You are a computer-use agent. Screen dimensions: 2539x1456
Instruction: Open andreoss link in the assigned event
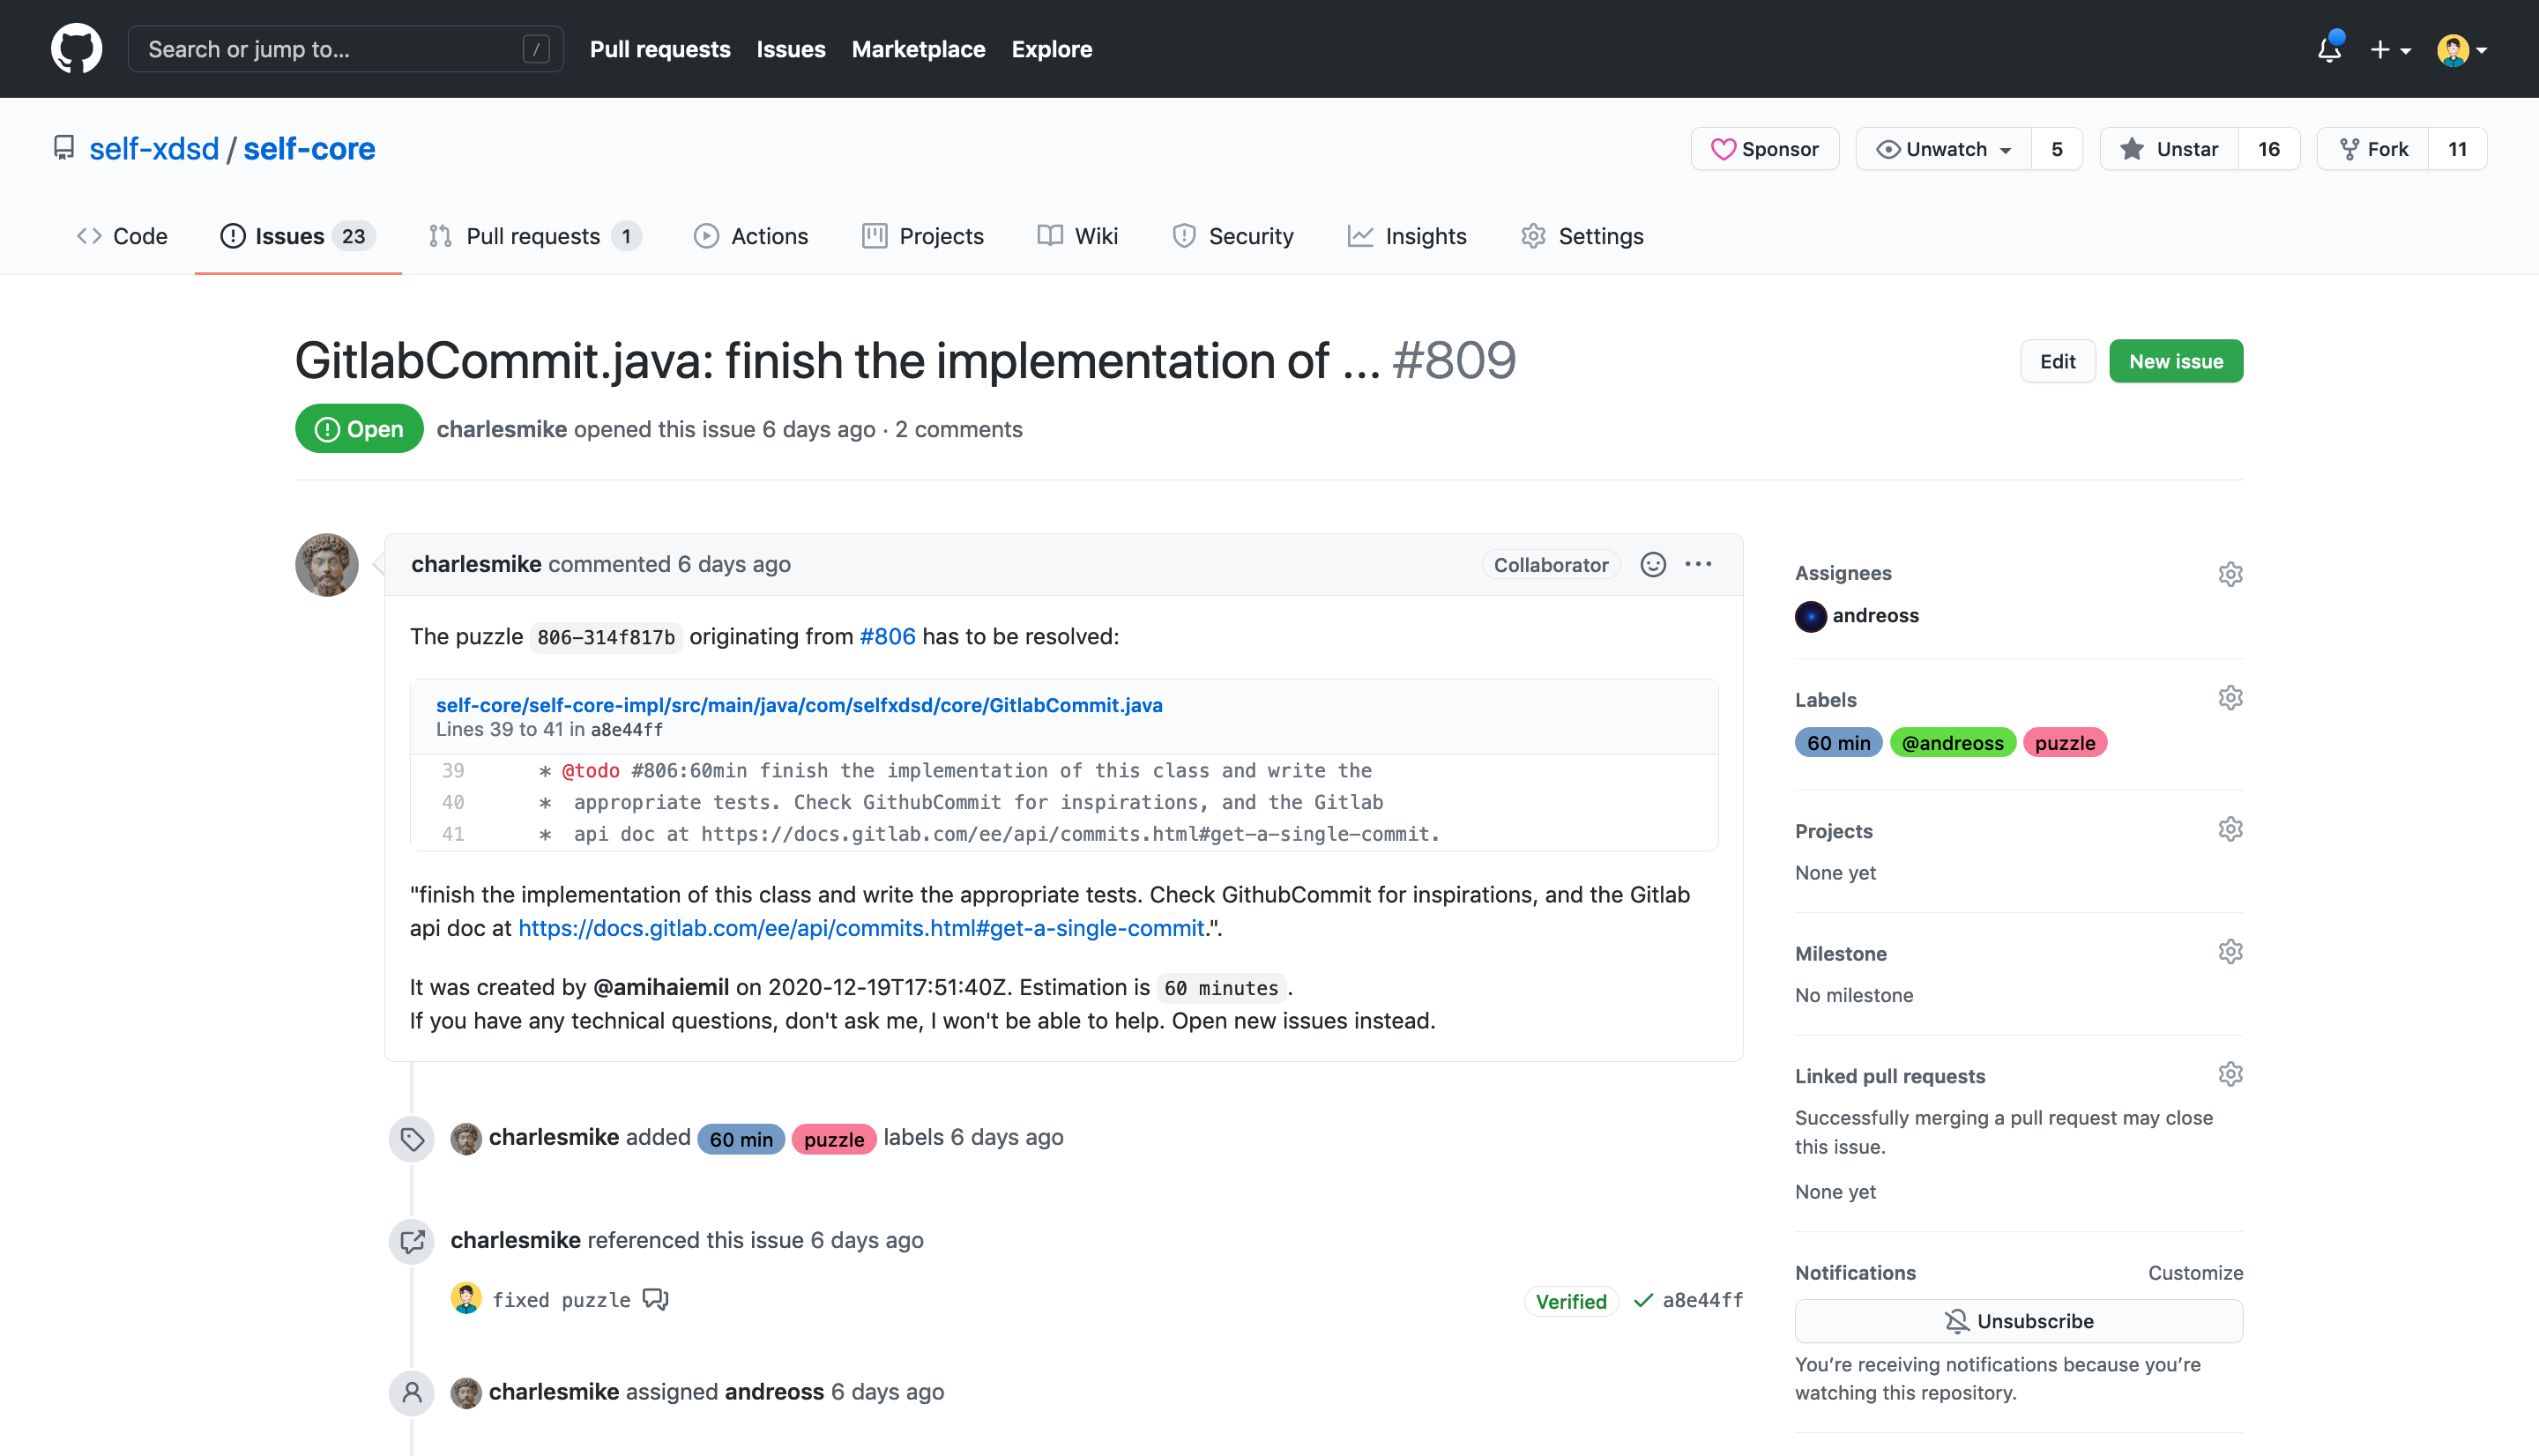click(774, 1392)
